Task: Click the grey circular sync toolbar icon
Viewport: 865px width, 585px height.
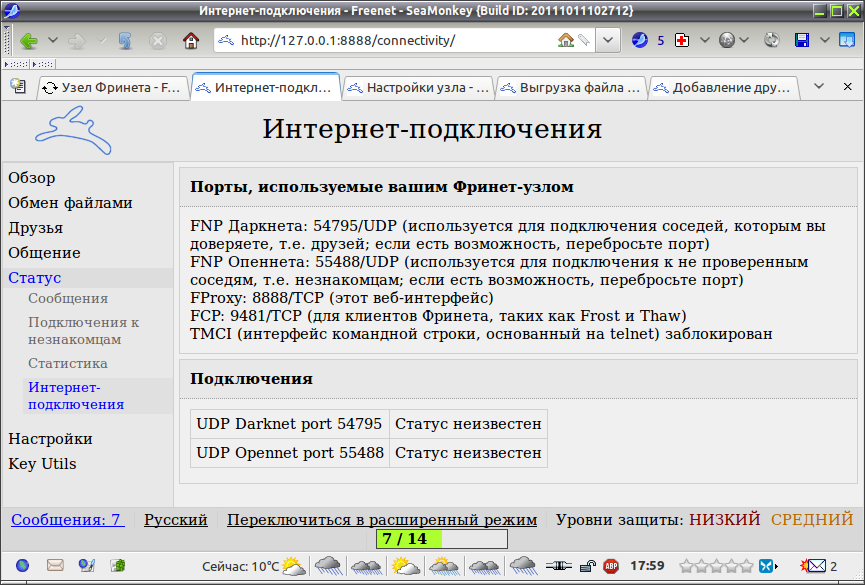Action: coord(771,40)
